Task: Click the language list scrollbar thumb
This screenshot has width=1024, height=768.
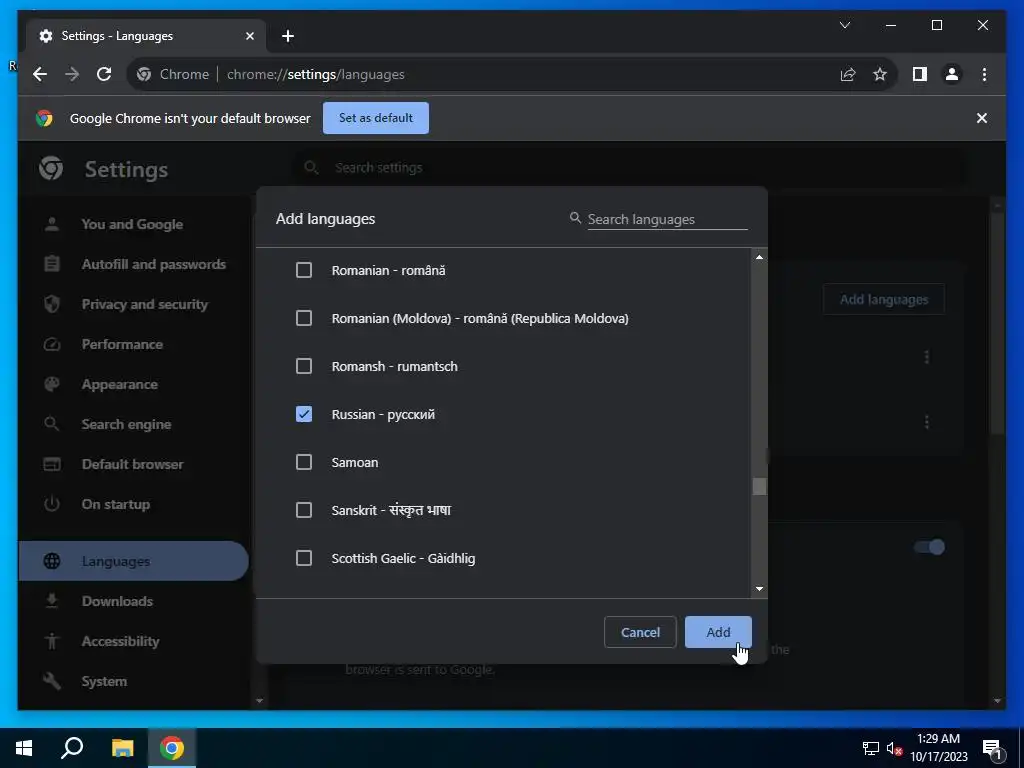Action: tap(759, 486)
